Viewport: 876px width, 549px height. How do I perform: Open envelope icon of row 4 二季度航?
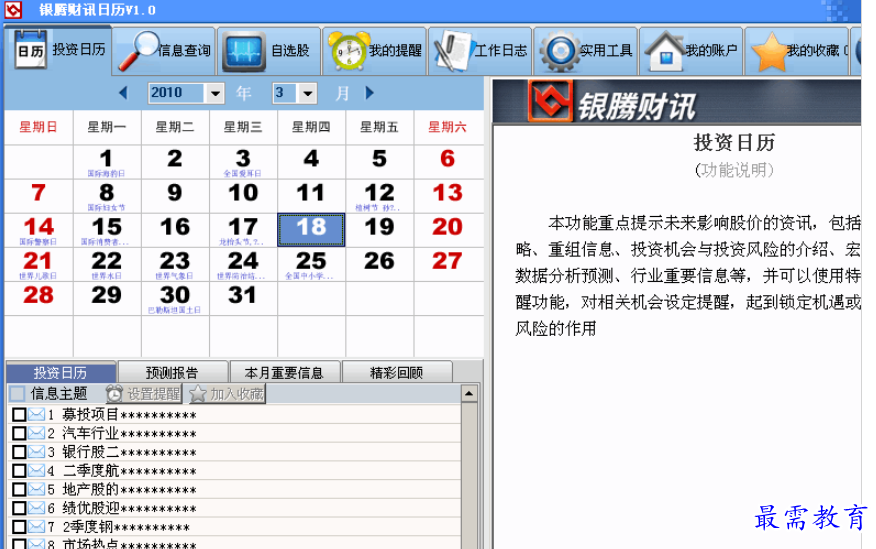(x=36, y=470)
